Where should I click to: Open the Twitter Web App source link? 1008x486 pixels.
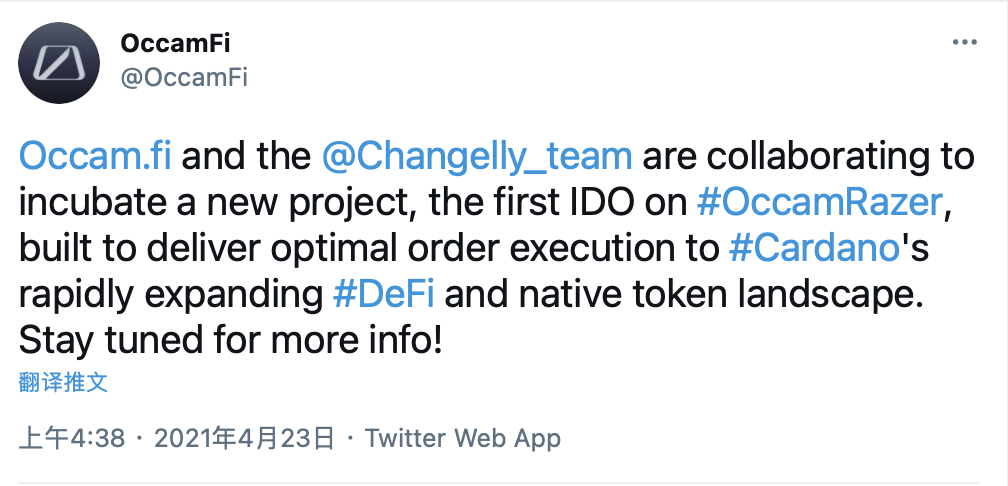(463, 438)
